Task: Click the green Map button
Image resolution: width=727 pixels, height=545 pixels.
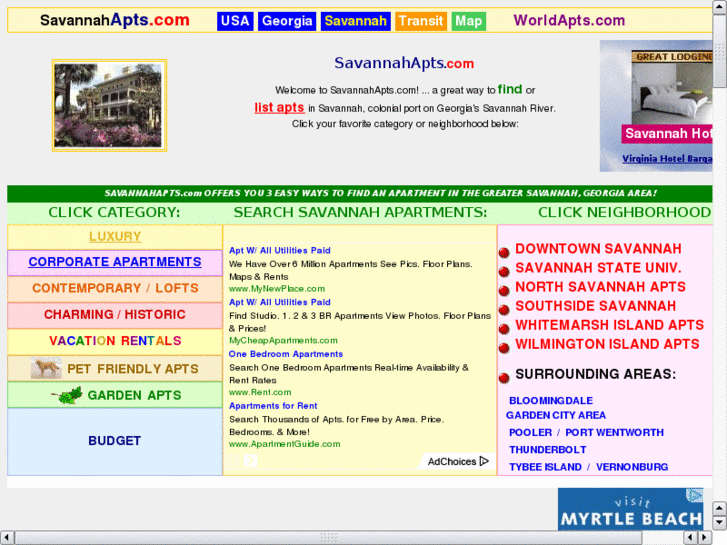Action: click(468, 21)
